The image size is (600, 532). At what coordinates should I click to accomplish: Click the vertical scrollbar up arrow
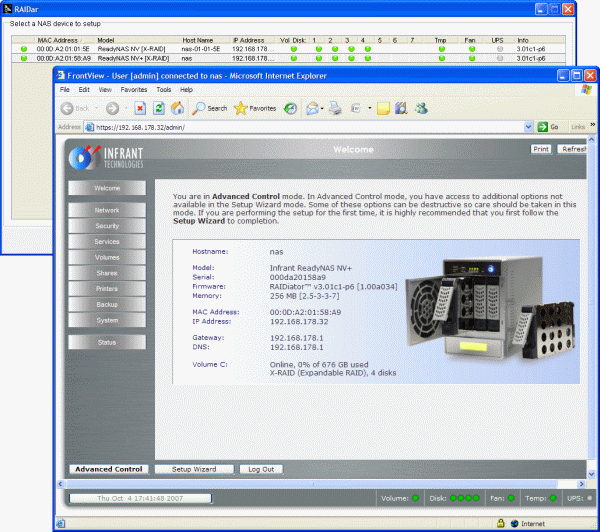click(x=591, y=140)
